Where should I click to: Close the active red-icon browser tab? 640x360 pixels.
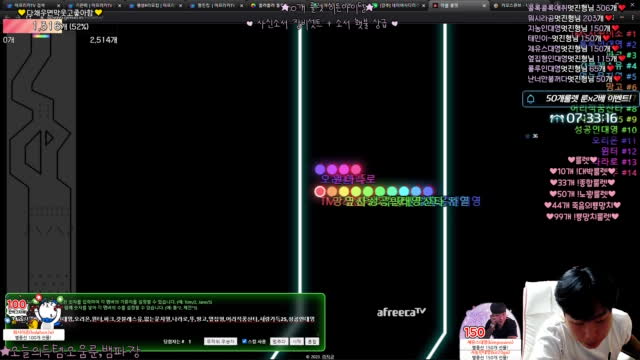pos(484,6)
